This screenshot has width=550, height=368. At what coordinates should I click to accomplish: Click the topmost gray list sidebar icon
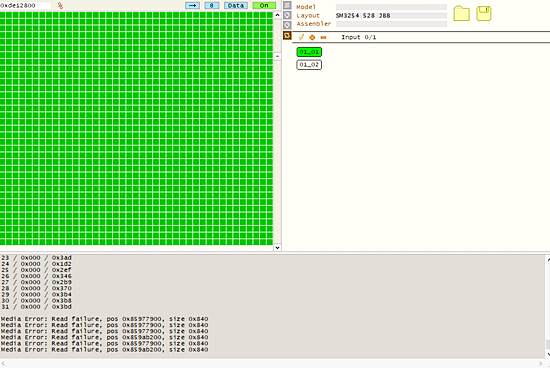click(287, 6)
